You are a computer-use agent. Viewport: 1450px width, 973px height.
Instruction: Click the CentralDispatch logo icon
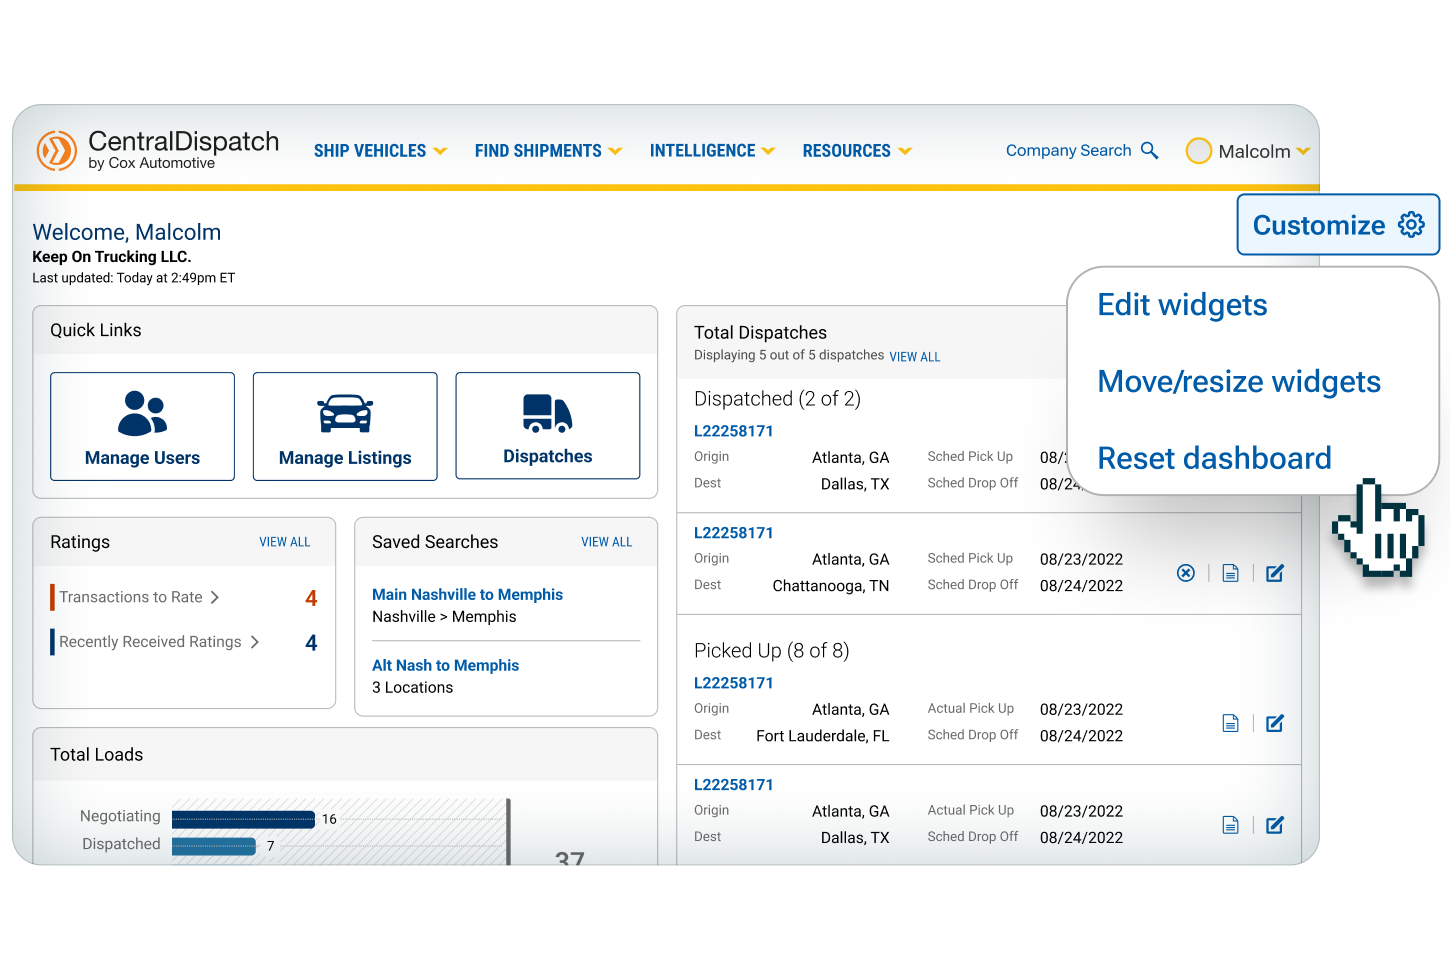(57, 151)
